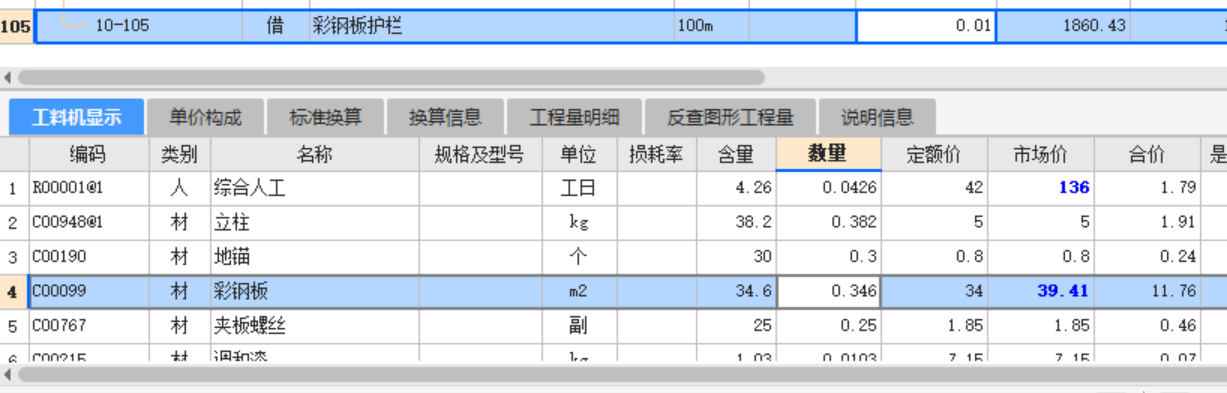The image size is (1227, 393).
Task: Click the upper scrollbar left arrow
Action: pos(8,77)
